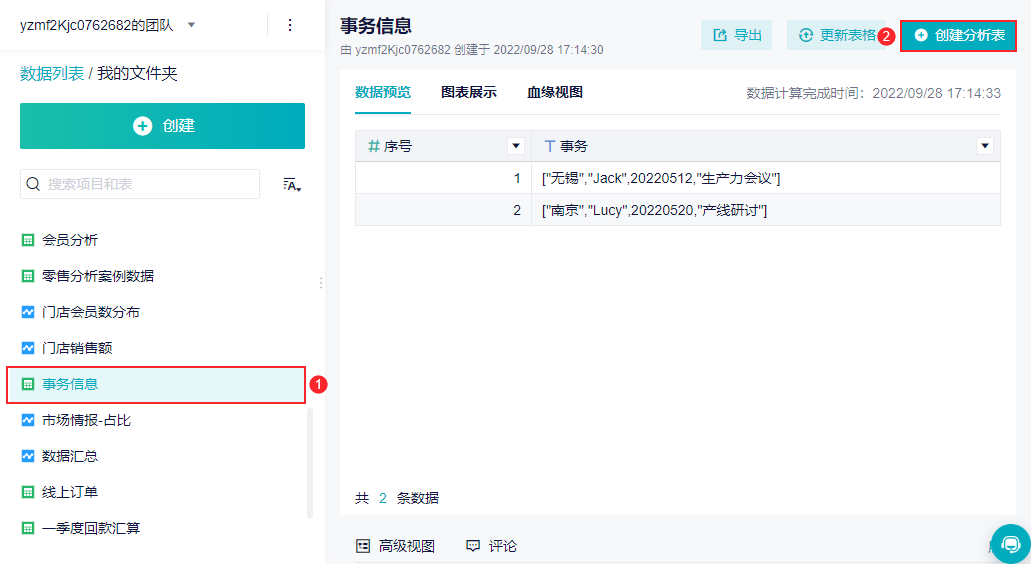
Task: Go to 数据列表 breadcrumb link
Action: point(52,74)
